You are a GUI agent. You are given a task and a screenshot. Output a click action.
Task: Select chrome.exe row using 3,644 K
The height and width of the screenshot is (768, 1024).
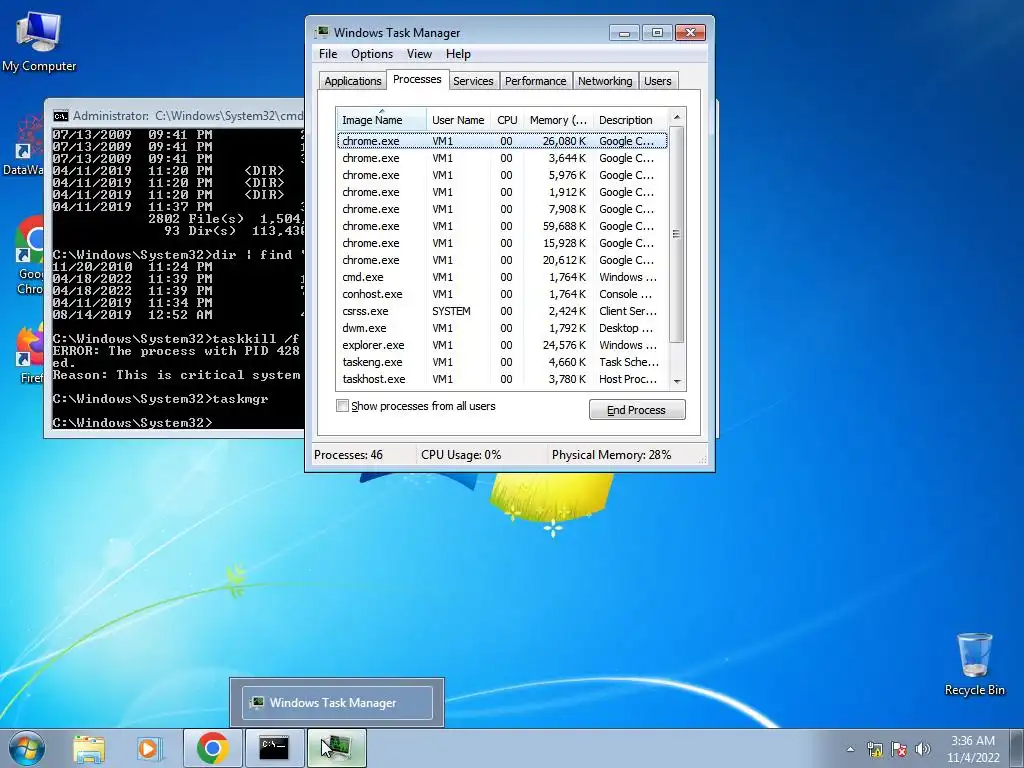502,158
